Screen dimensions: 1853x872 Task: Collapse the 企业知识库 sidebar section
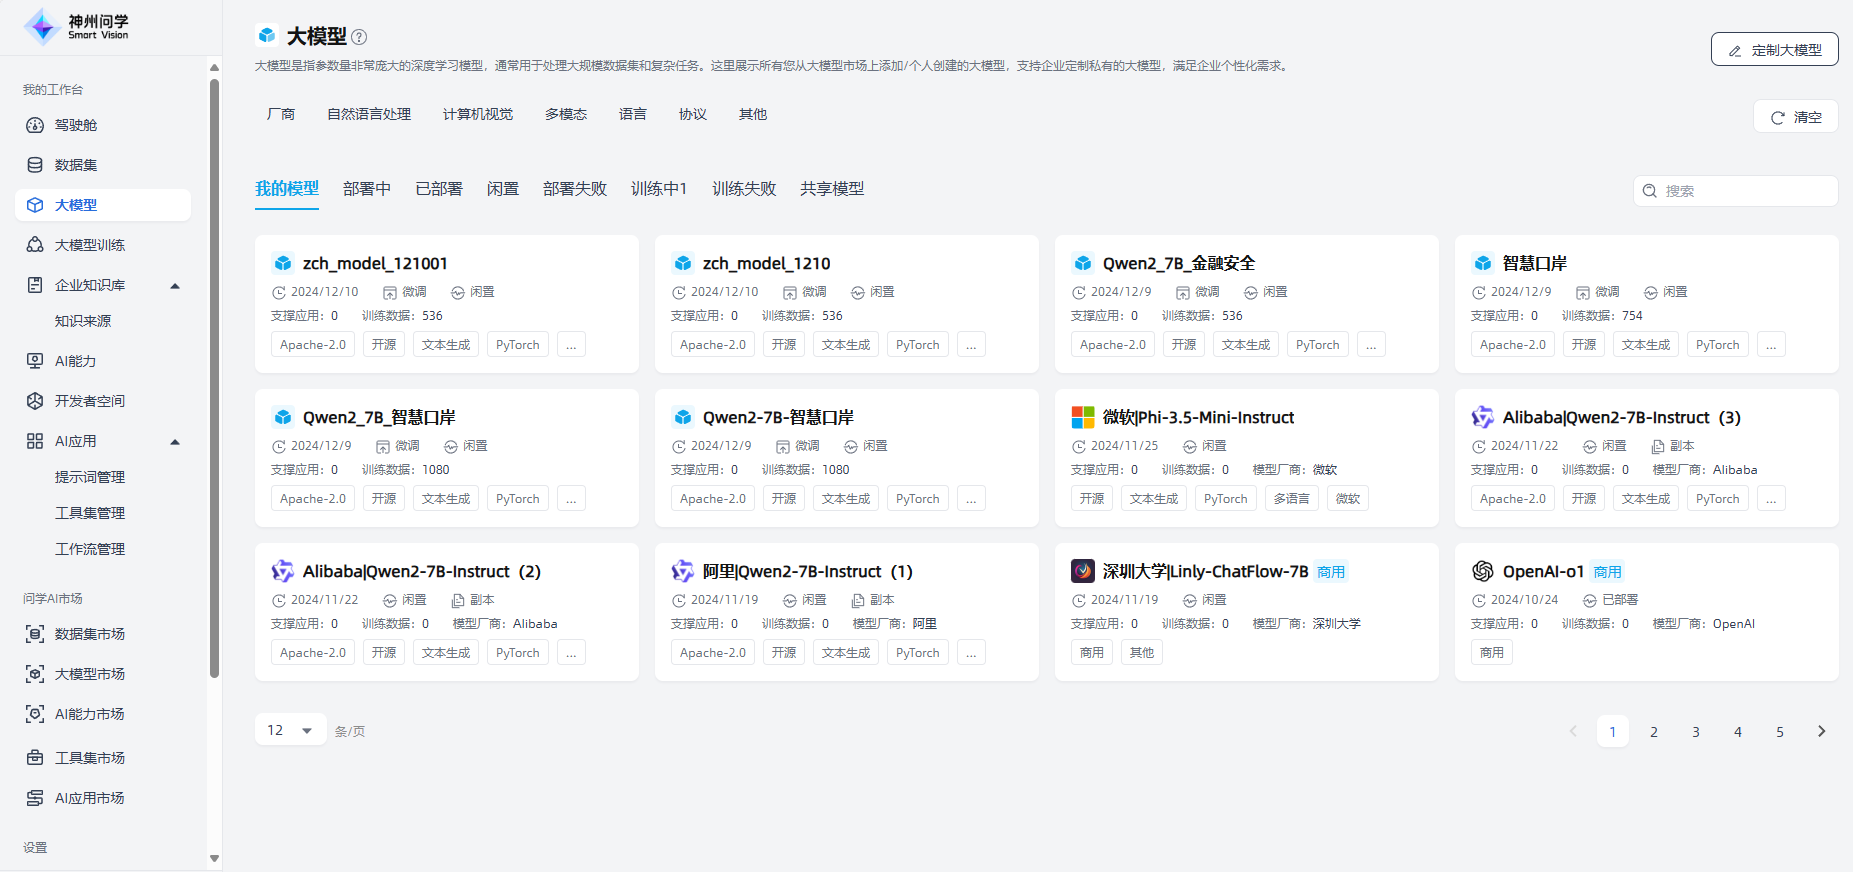tap(175, 286)
